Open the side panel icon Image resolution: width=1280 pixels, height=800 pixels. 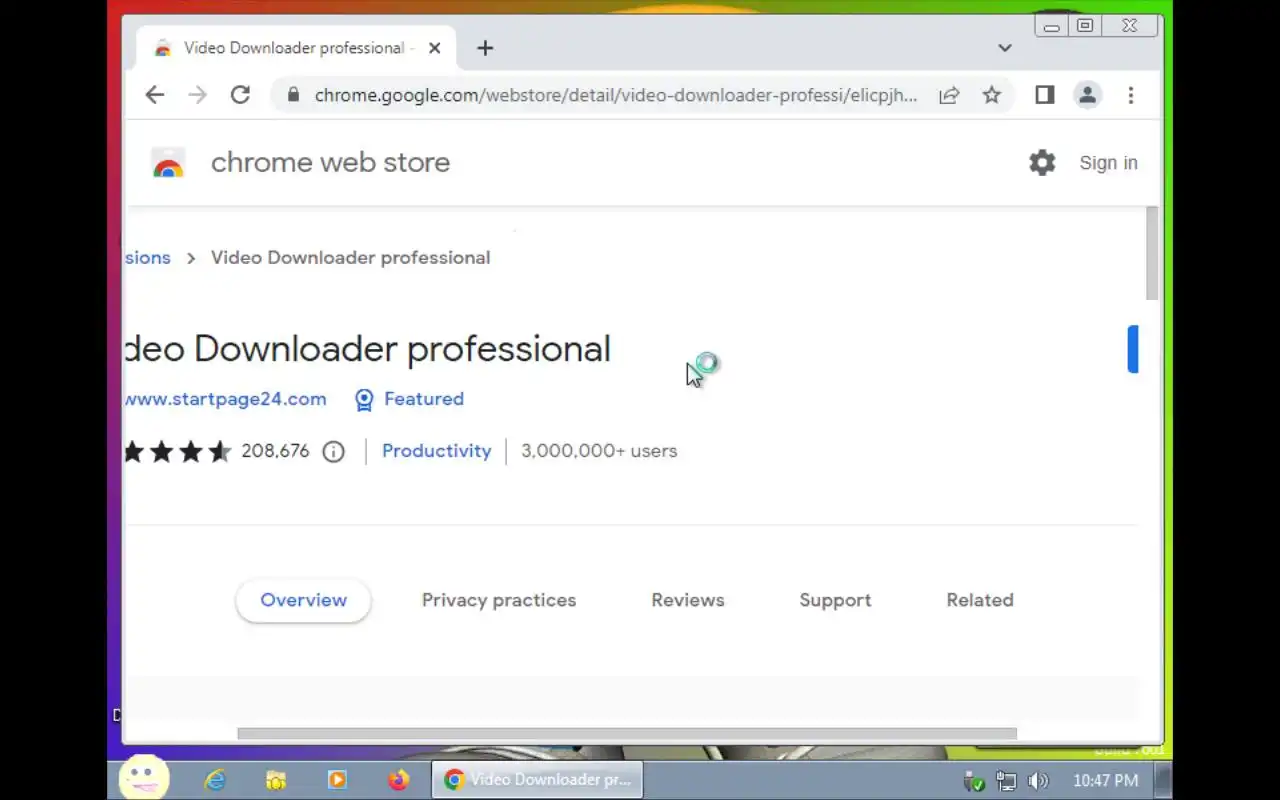[x=1044, y=95]
